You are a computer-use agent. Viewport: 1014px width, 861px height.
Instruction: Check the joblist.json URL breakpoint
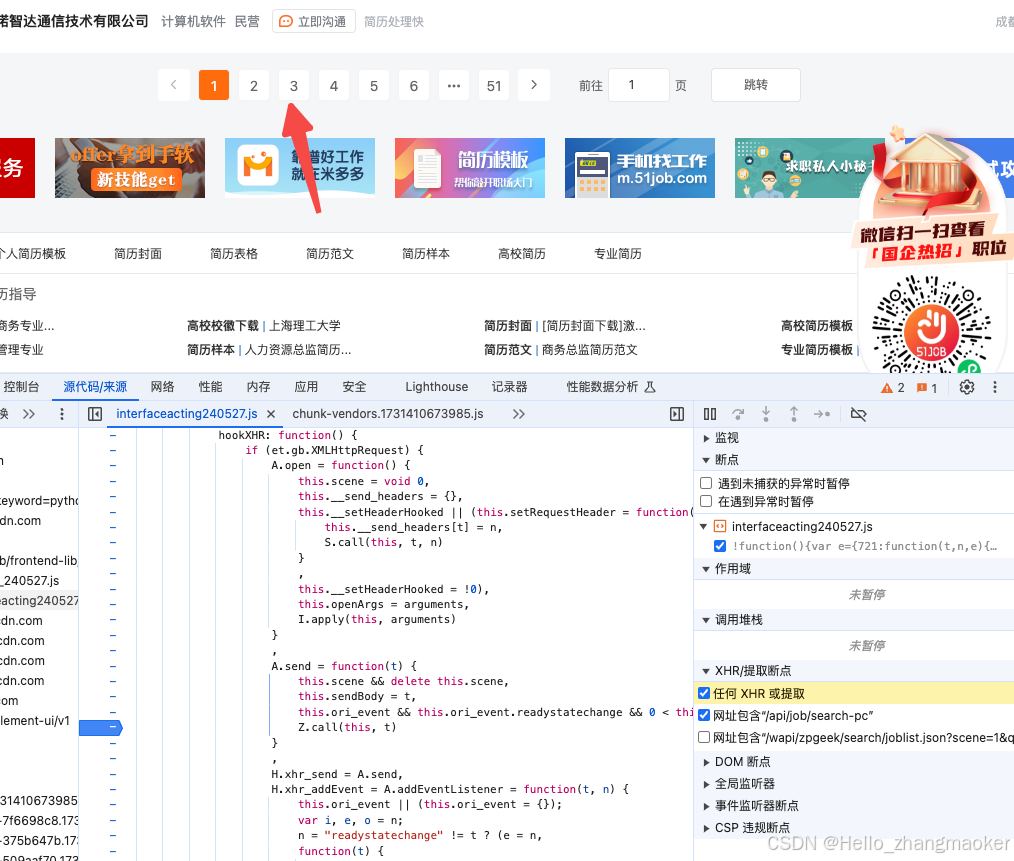click(704, 737)
